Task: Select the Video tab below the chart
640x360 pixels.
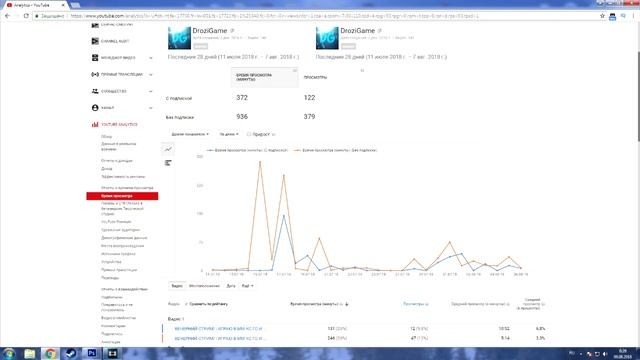Action: [177, 286]
